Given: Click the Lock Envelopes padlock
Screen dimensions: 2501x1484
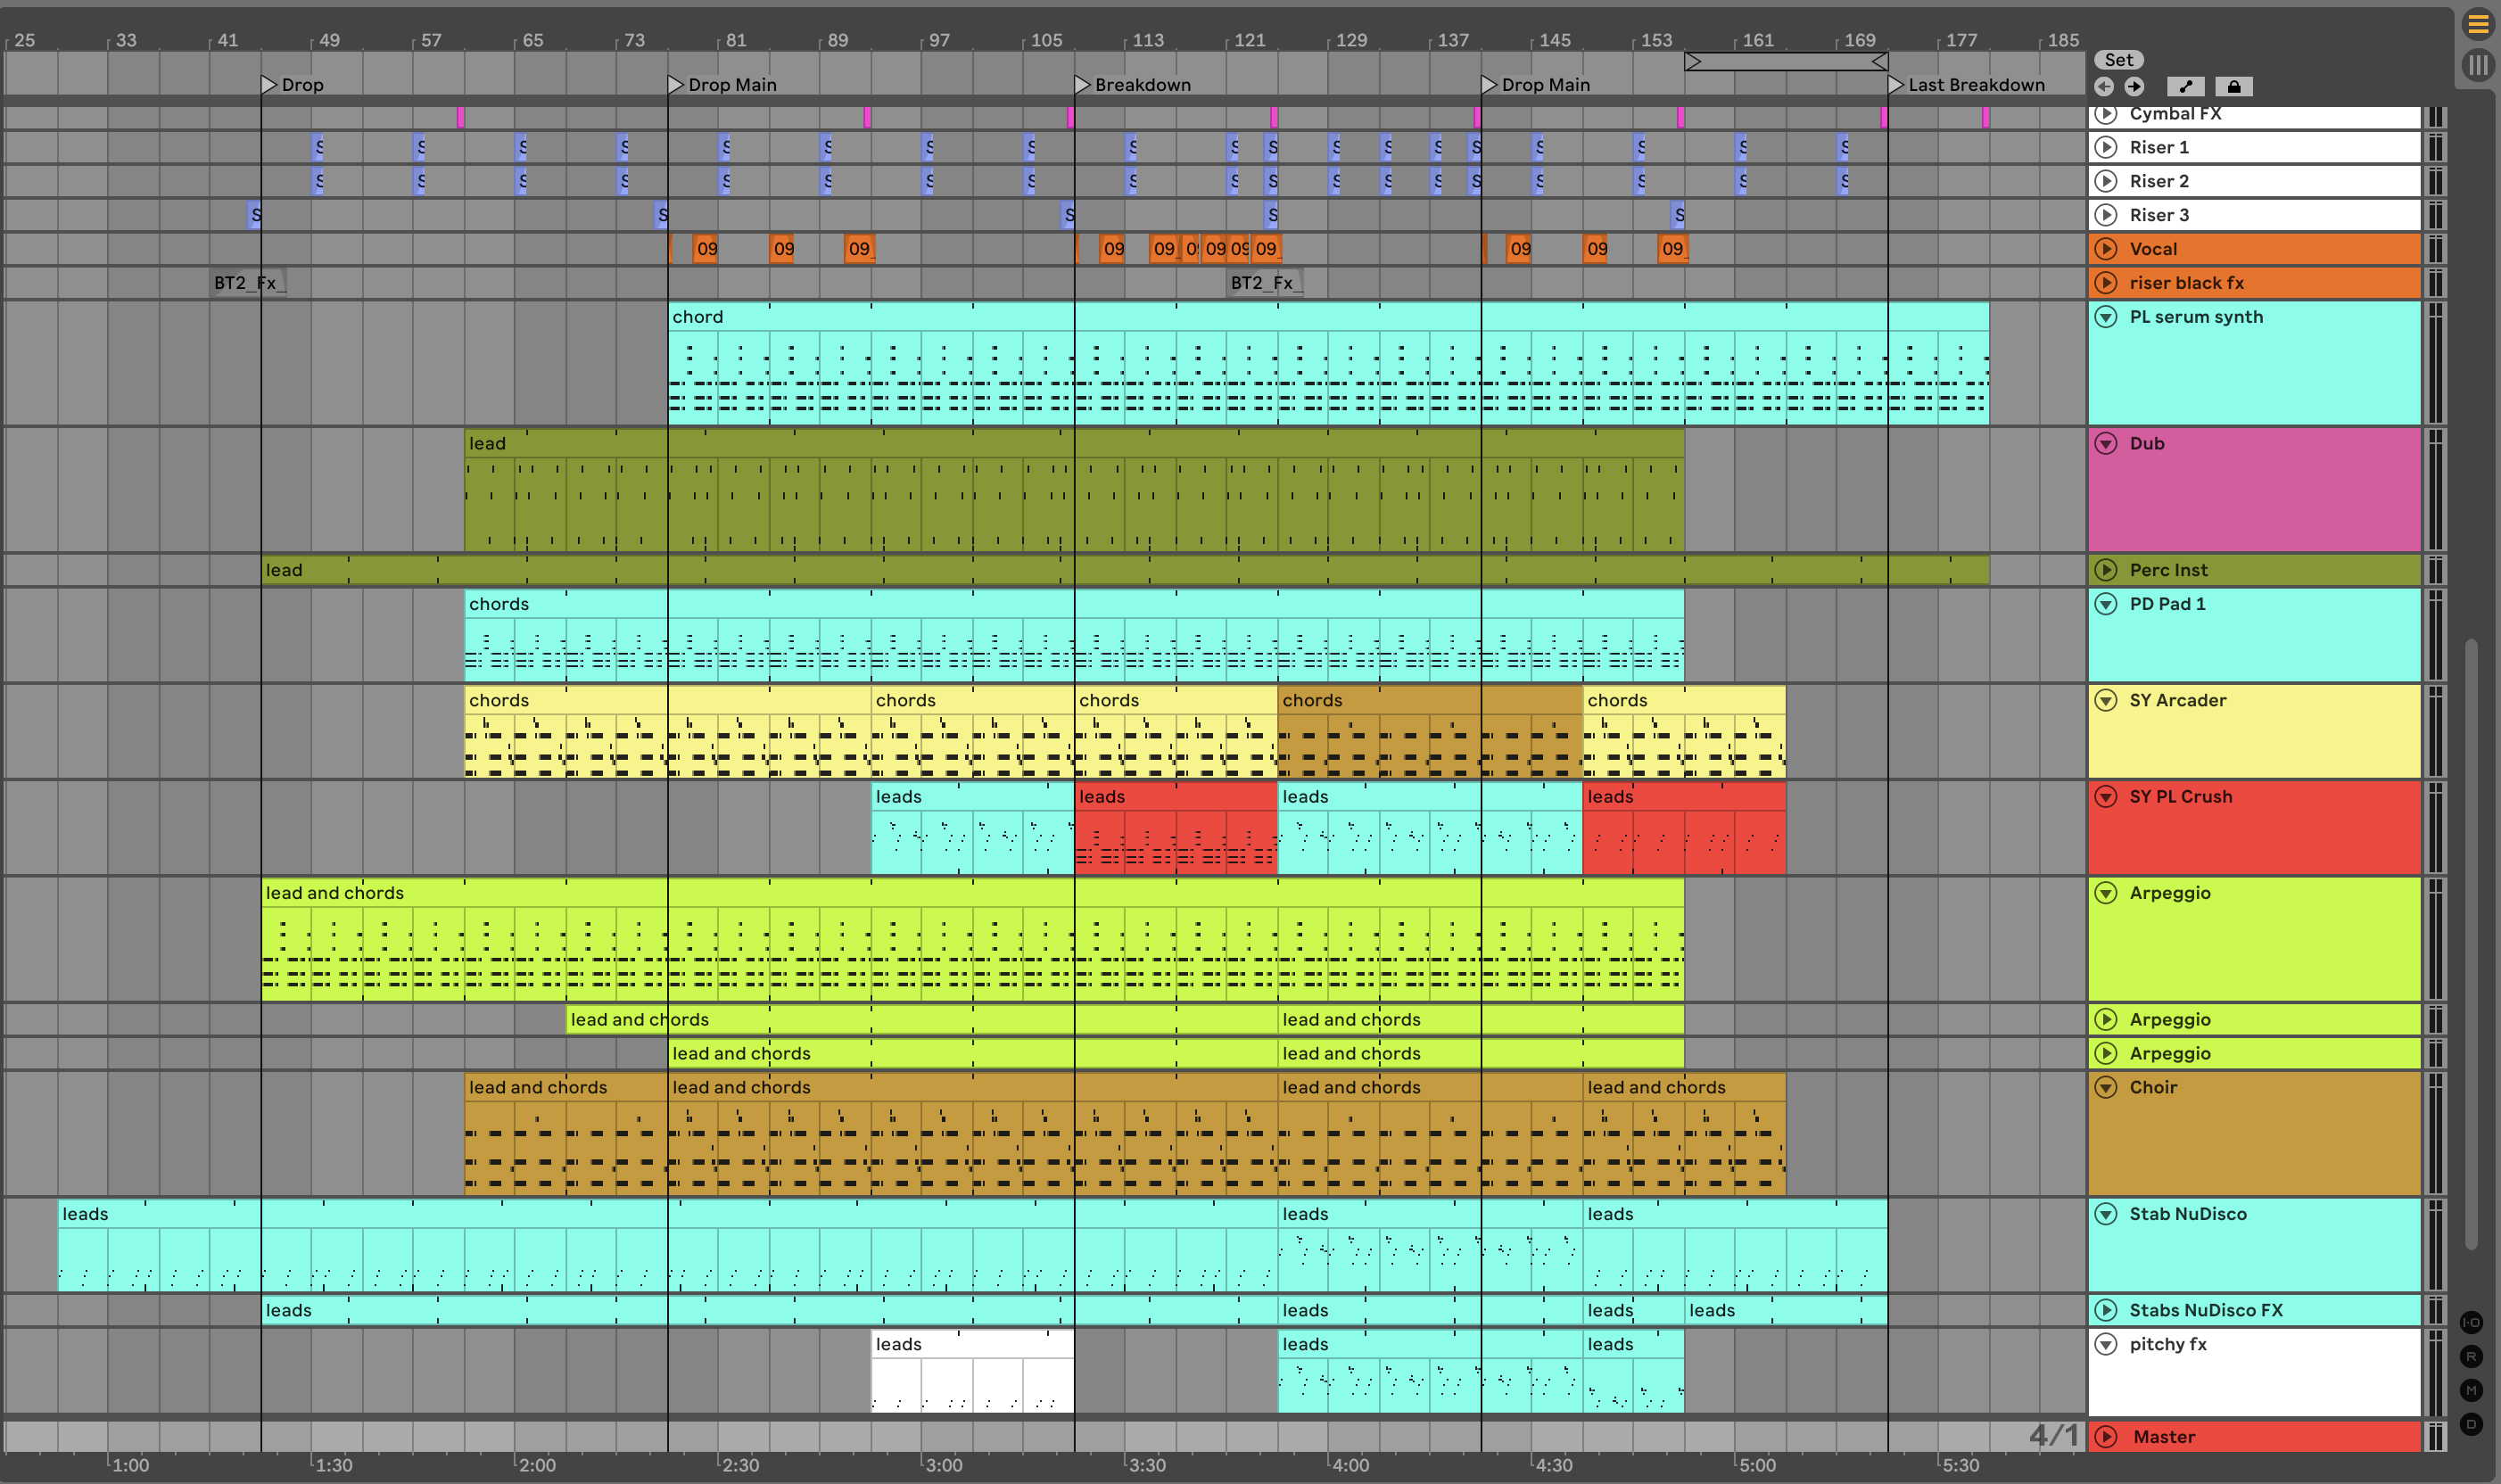Looking at the screenshot, I should click(2233, 87).
